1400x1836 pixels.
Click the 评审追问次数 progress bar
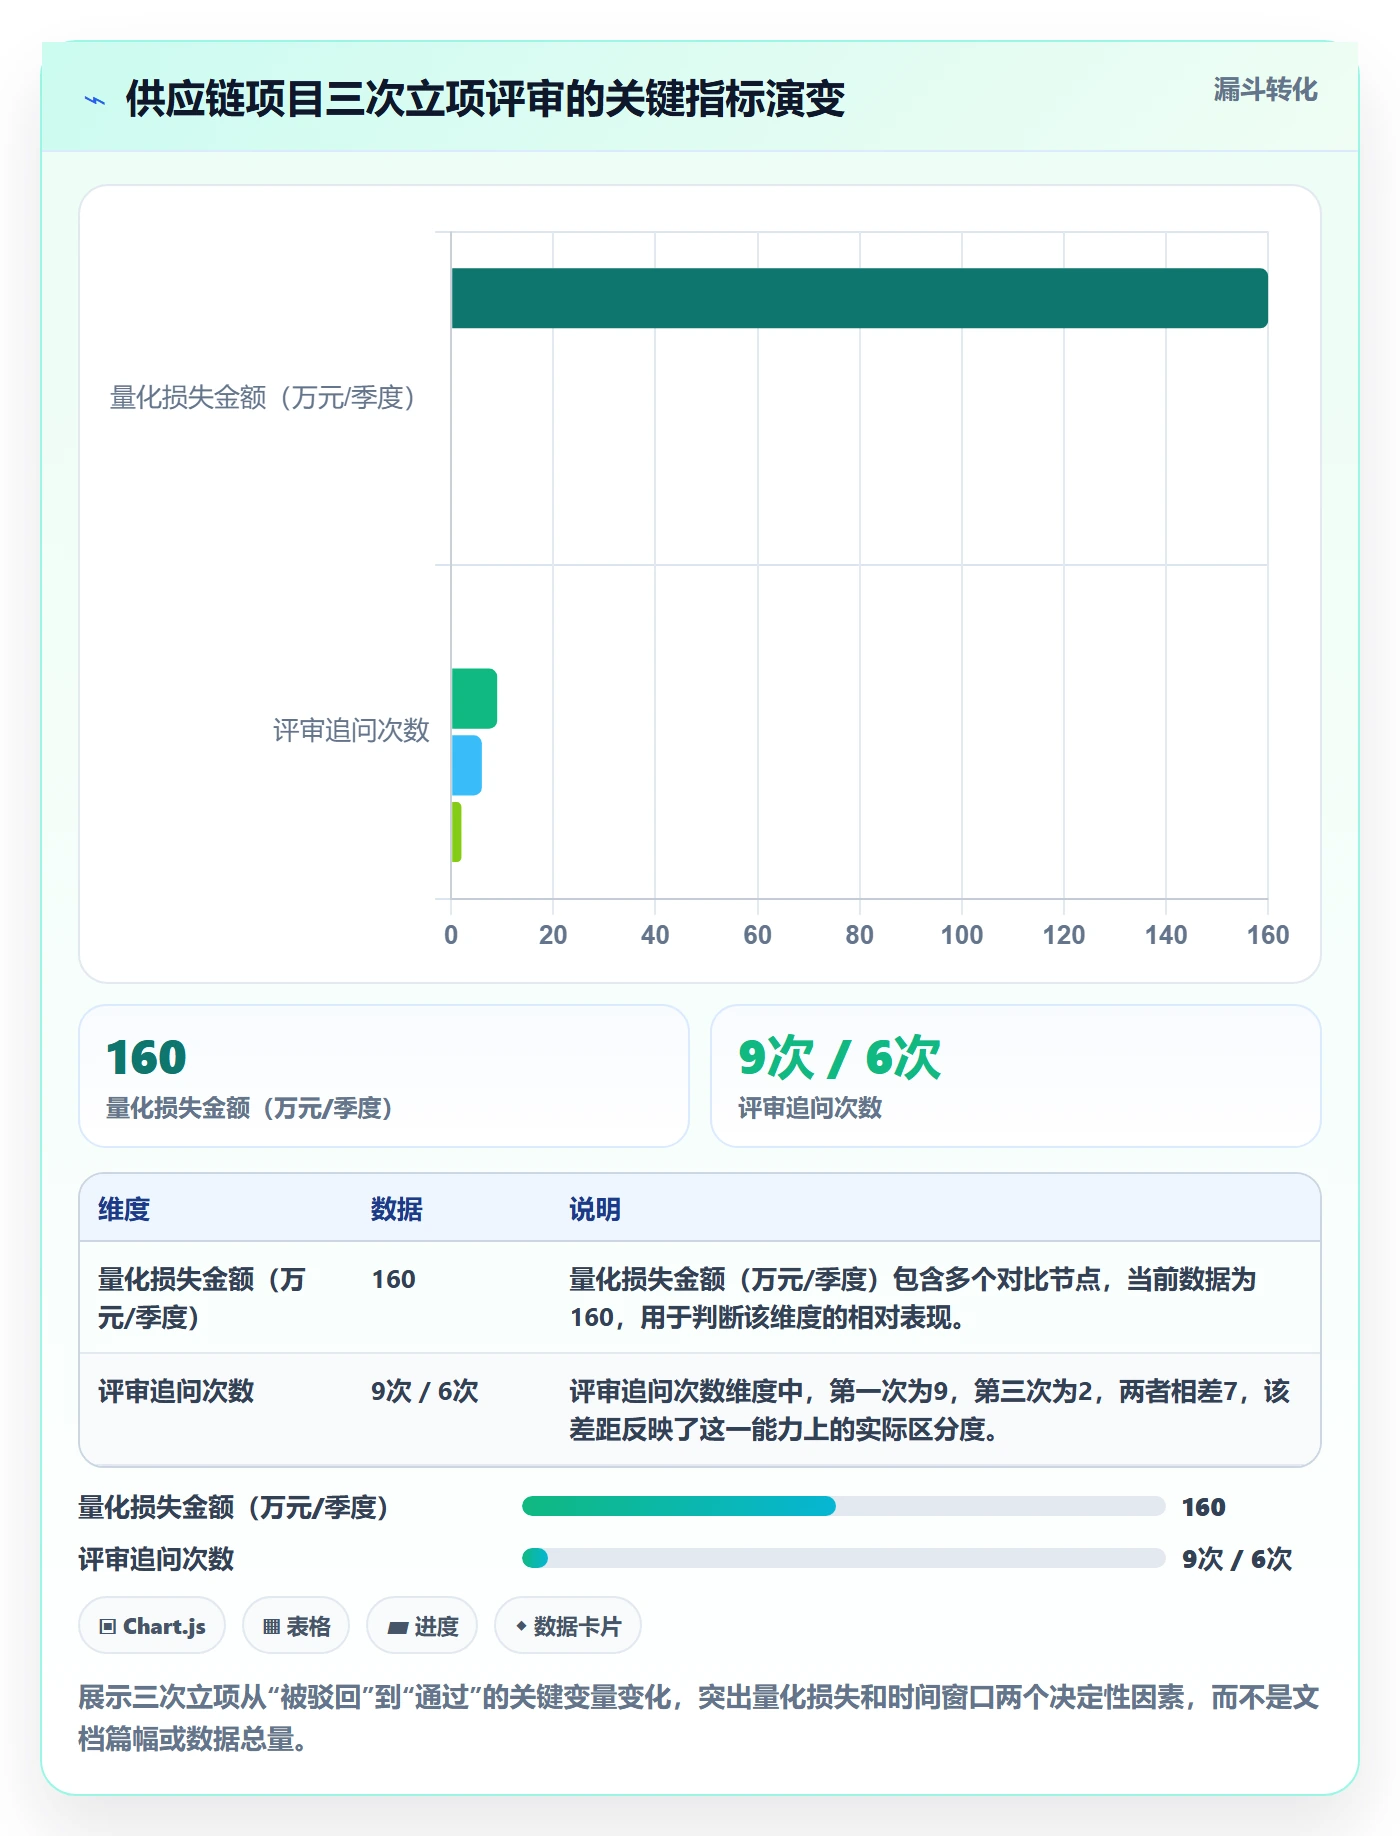pos(843,1558)
